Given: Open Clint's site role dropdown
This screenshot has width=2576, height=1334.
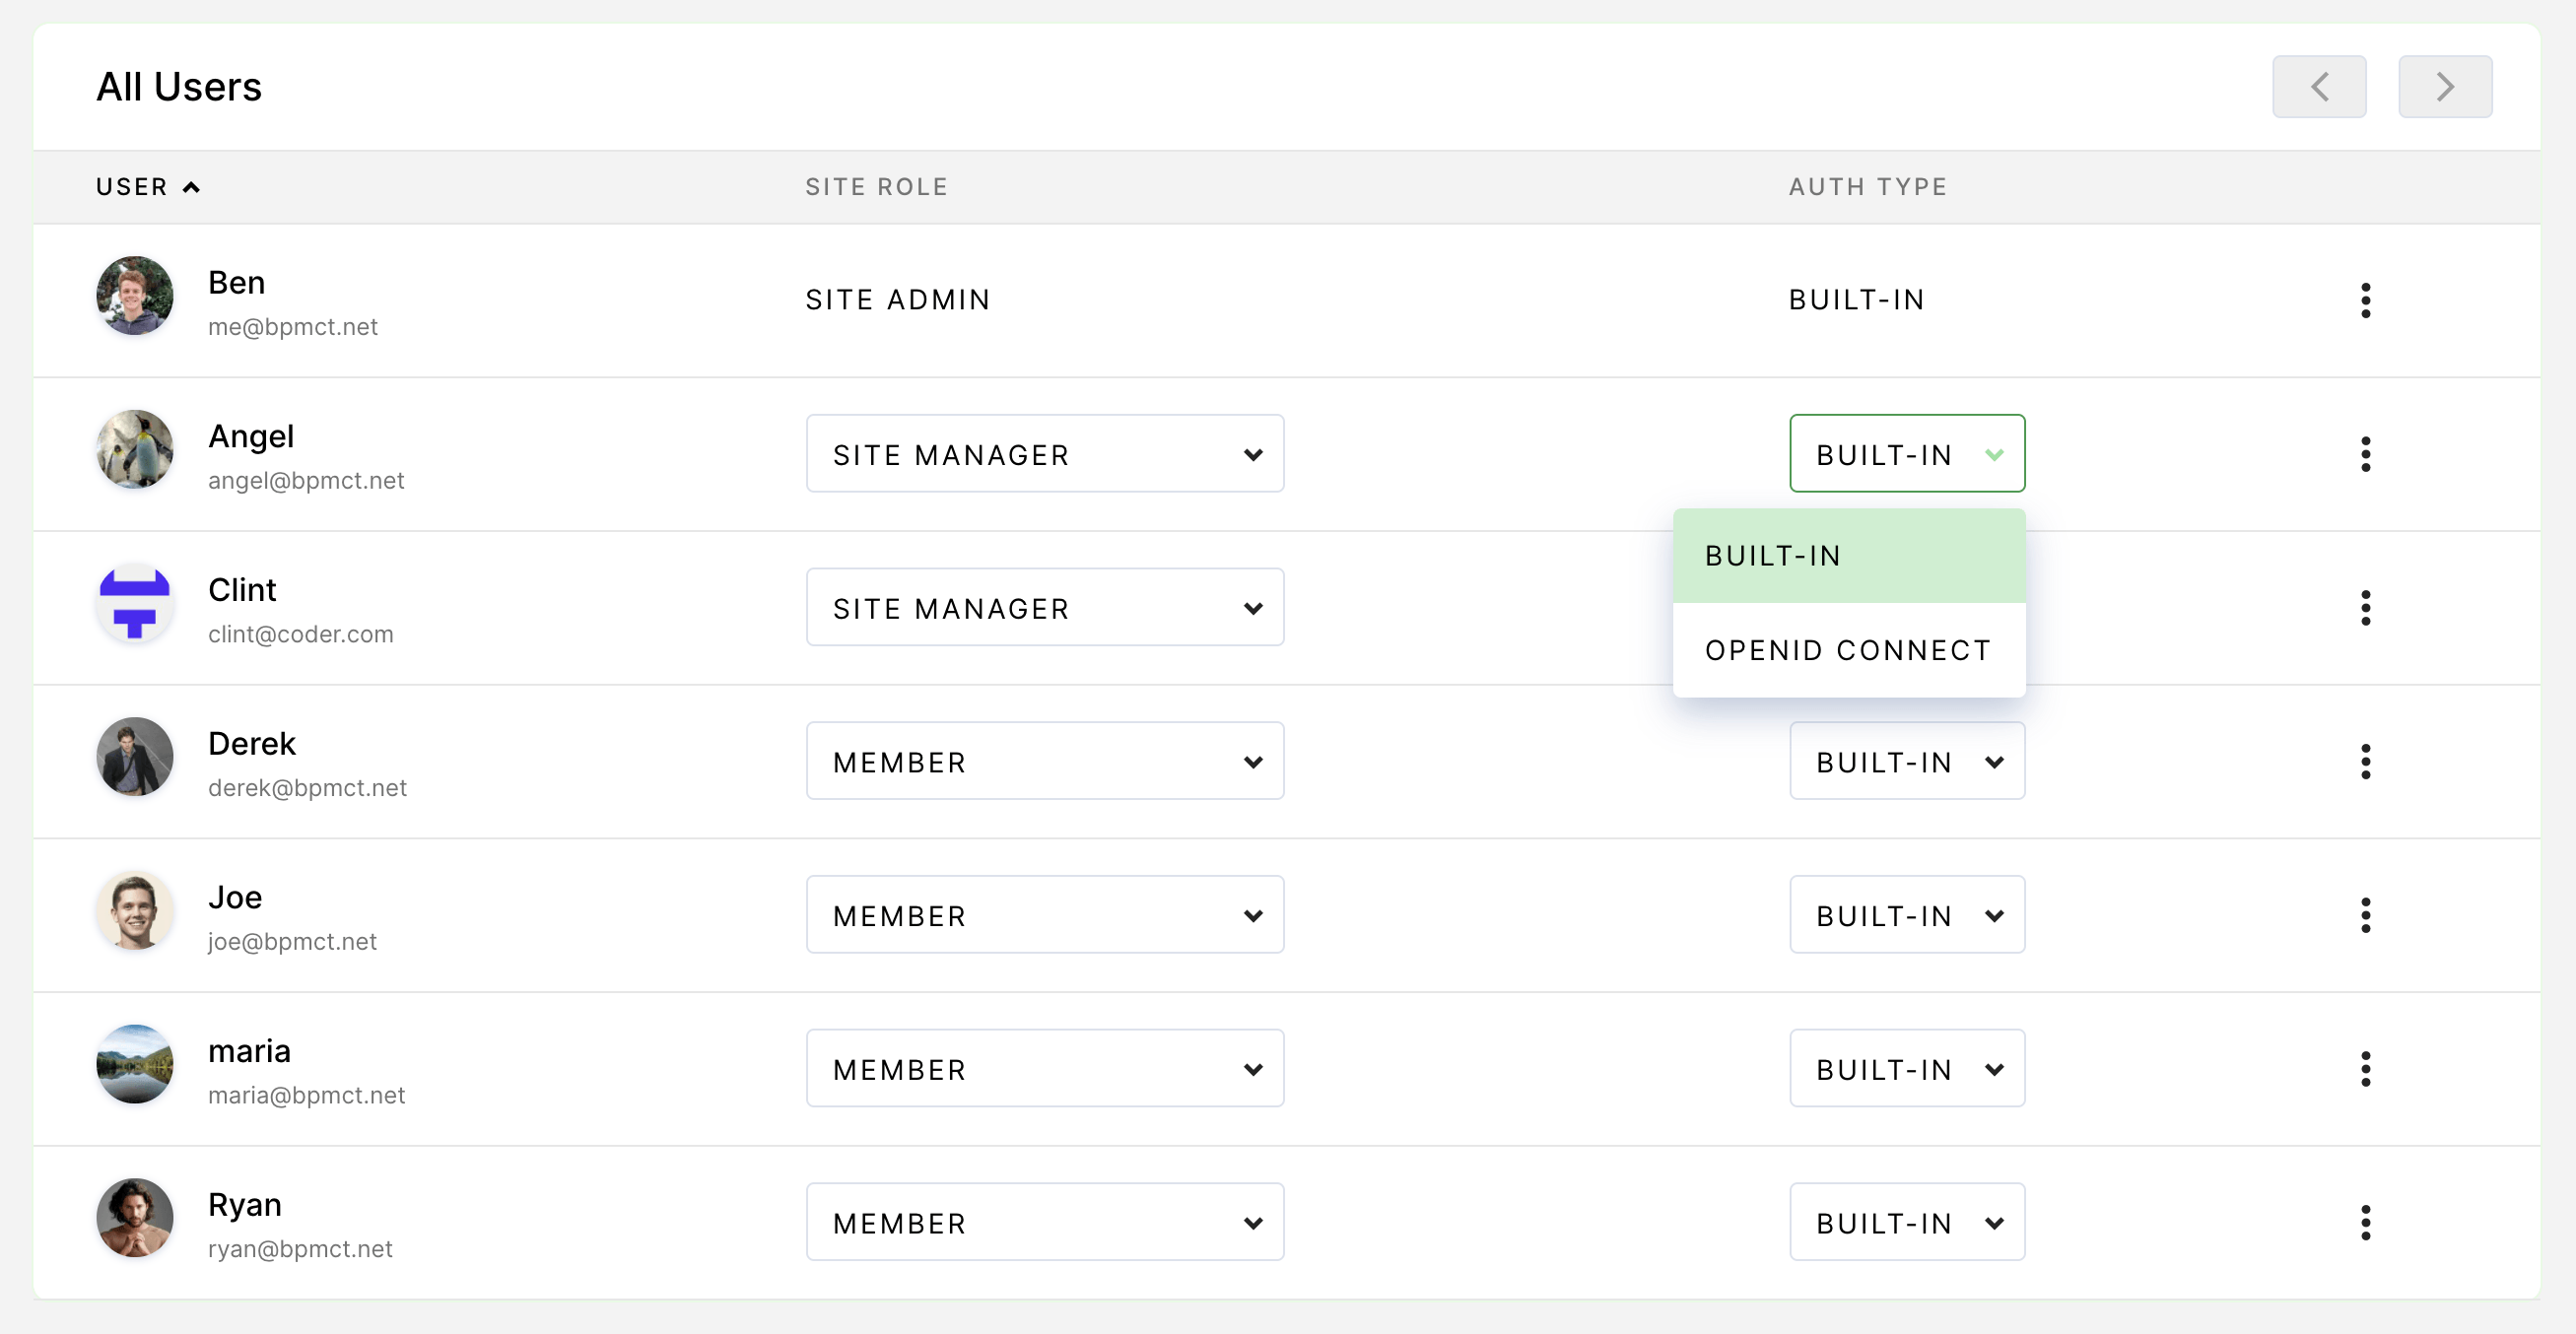Looking at the screenshot, I should pyautogui.click(x=1044, y=608).
